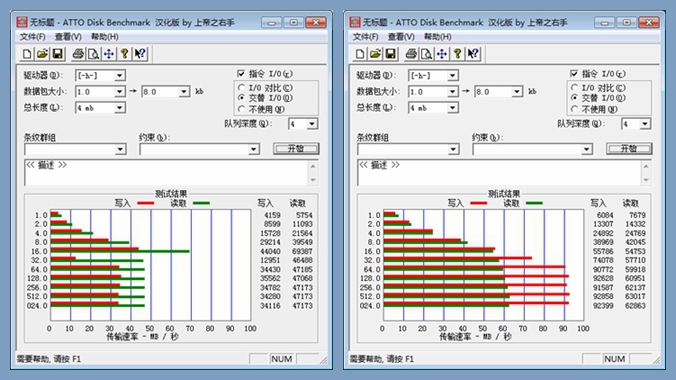This screenshot has width=676, height=380.
Task: Open the 驱动器 drive dropdown in left window
Action: coord(119,75)
